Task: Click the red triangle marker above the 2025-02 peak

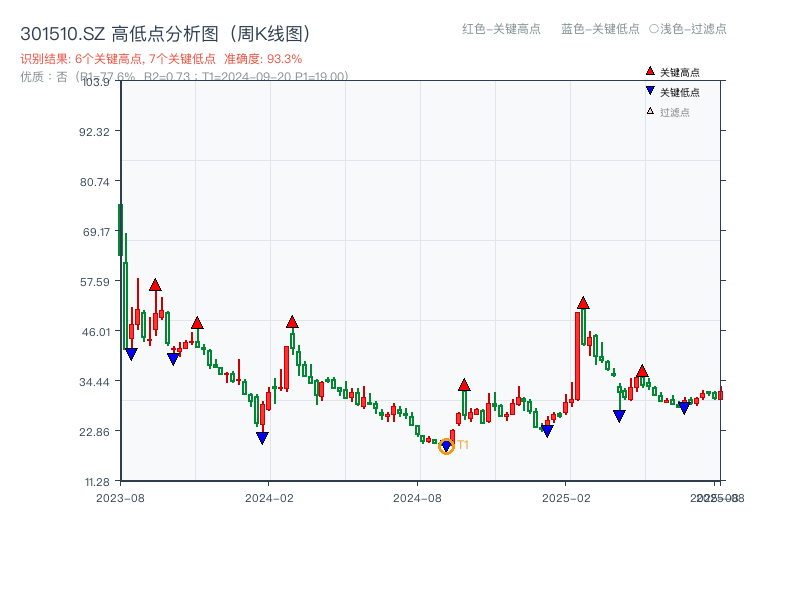Action: pos(583,300)
